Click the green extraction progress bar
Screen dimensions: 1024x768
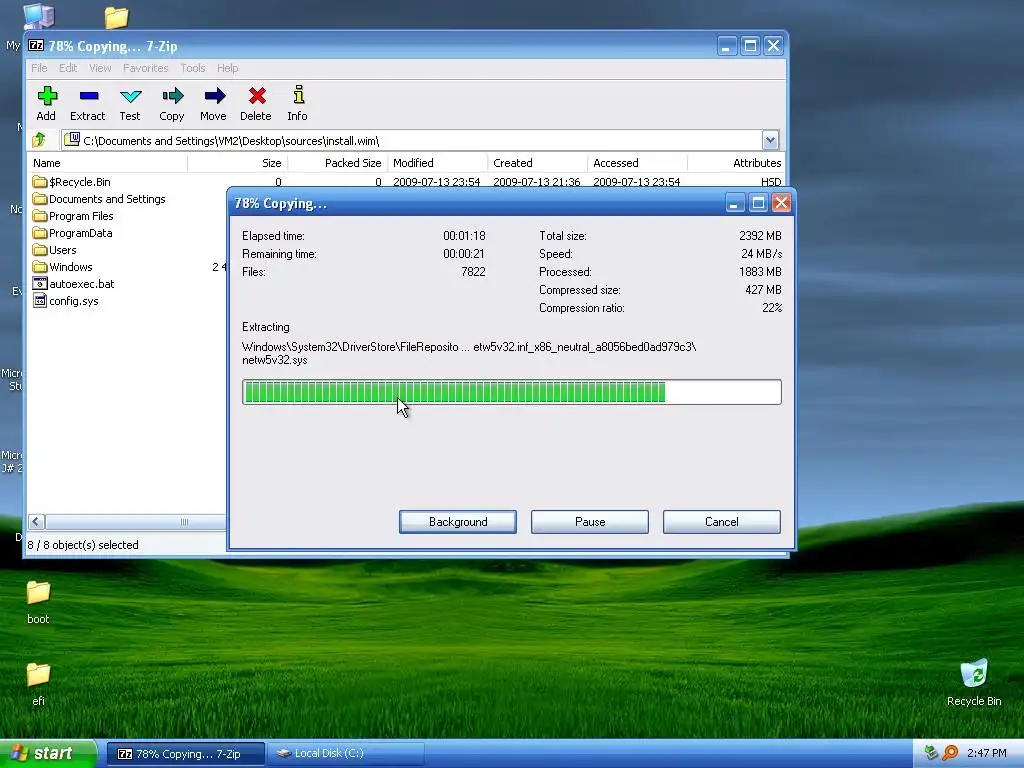click(511, 392)
